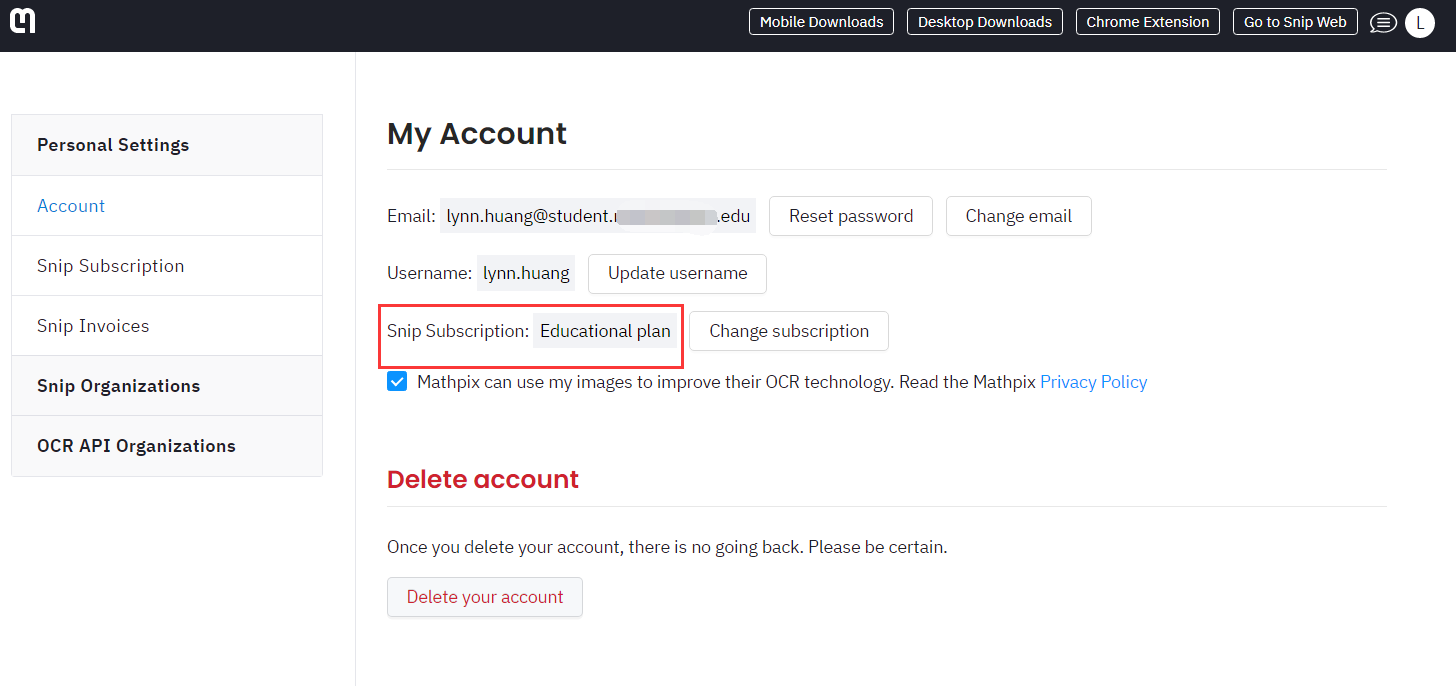Click the Educational plan value

605,331
